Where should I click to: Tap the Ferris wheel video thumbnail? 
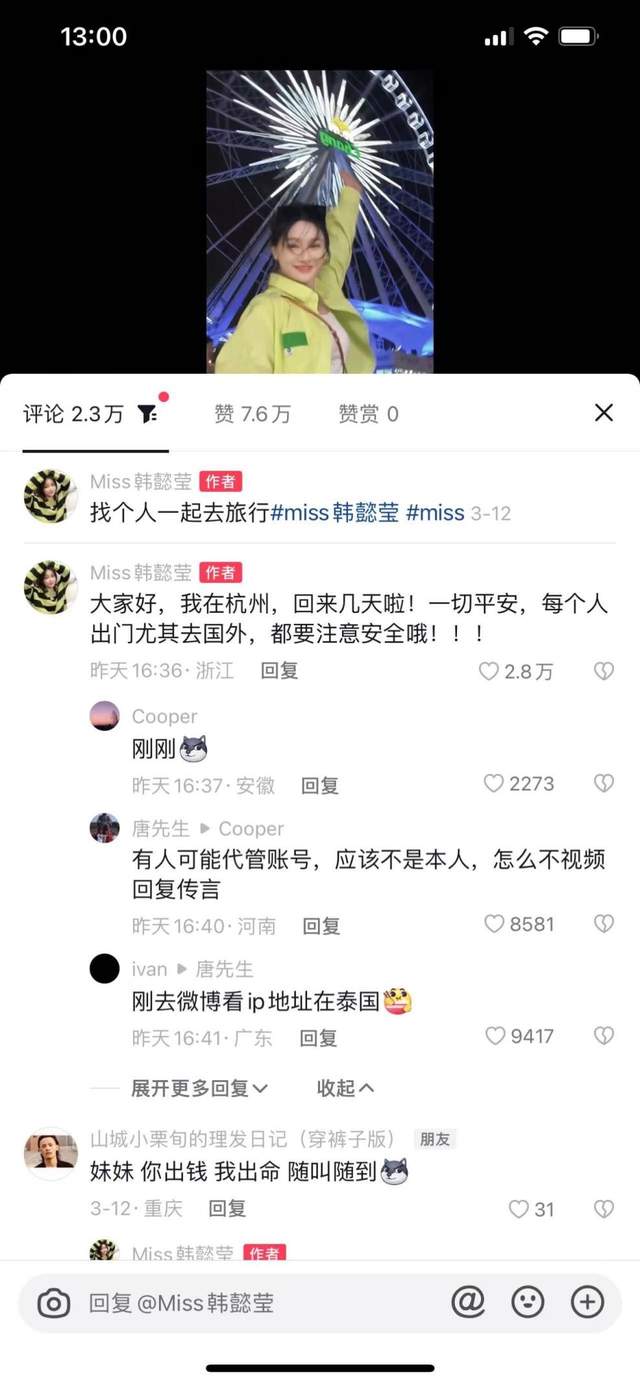(320, 221)
